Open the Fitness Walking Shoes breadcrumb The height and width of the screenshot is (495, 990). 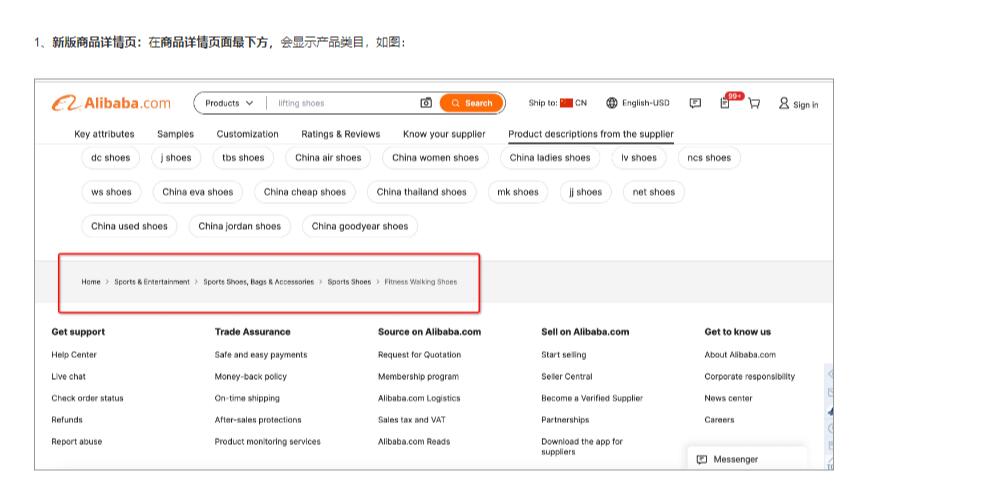click(x=420, y=282)
